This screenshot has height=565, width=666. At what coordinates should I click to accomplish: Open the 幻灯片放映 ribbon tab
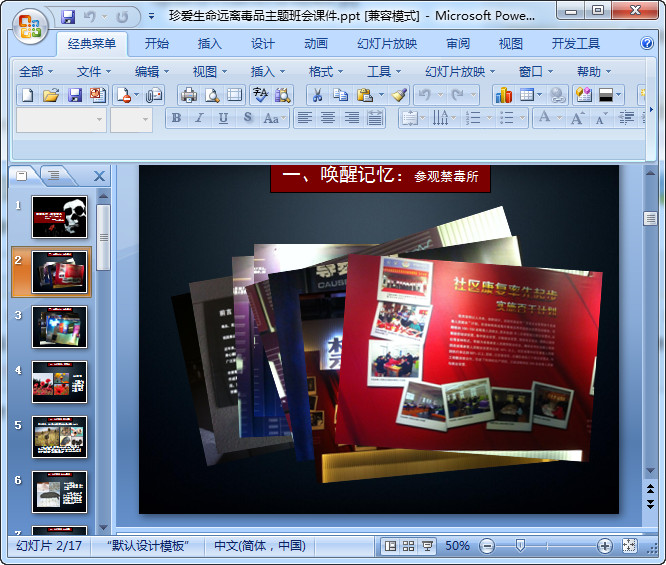(387, 43)
